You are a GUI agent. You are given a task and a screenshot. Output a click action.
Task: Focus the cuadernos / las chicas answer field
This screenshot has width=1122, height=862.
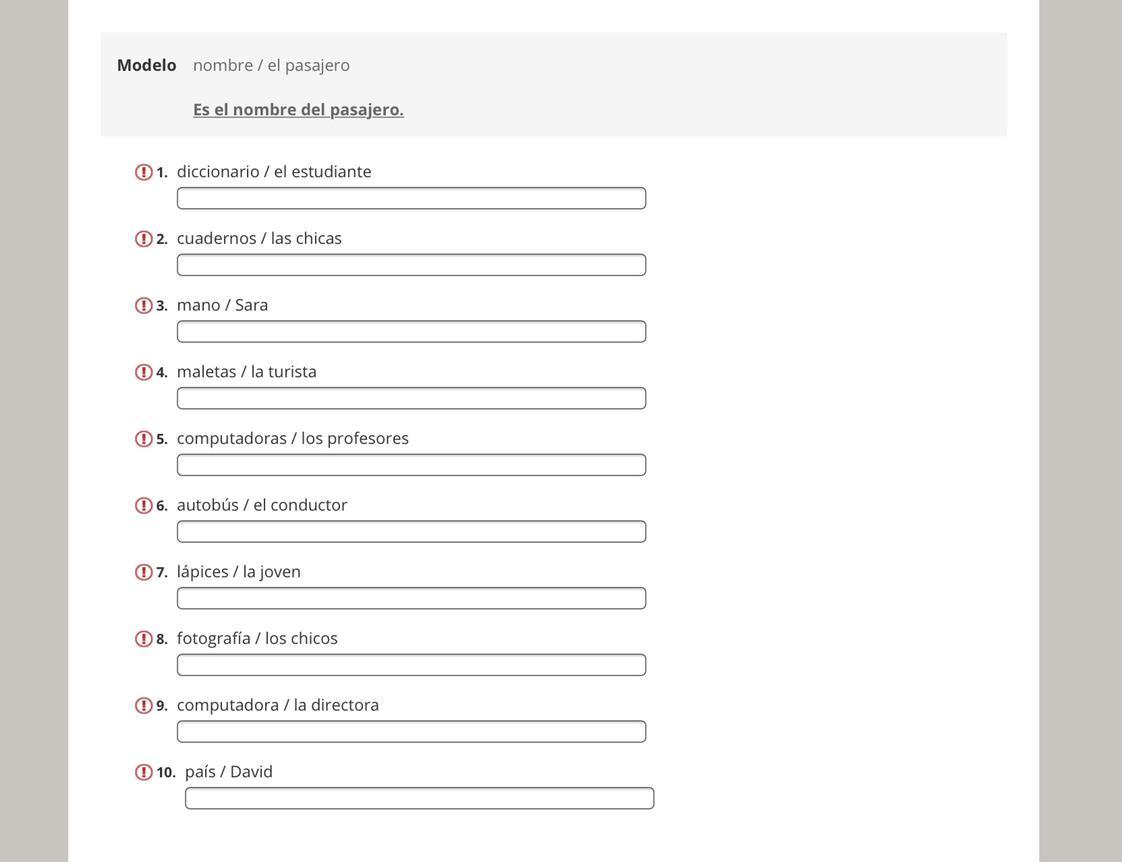click(x=411, y=265)
